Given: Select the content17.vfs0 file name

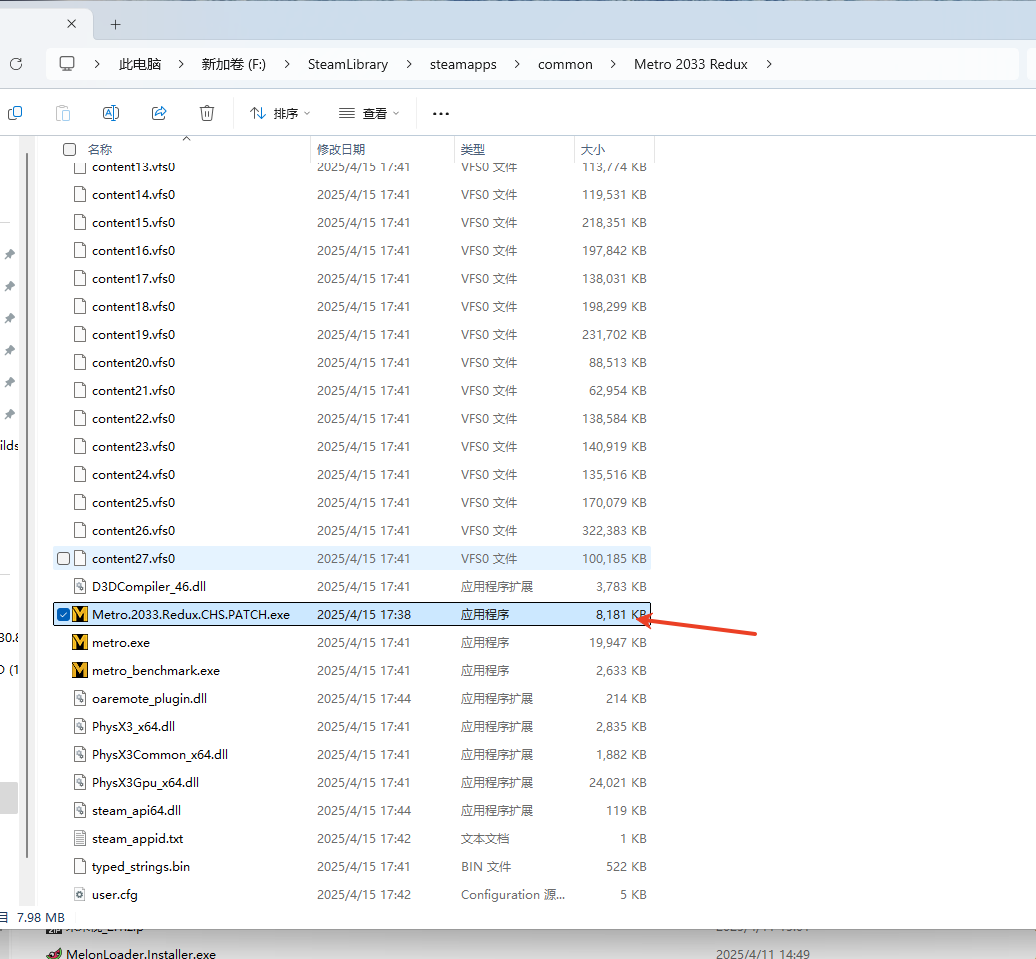Looking at the screenshot, I should pyautogui.click(x=133, y=278).
